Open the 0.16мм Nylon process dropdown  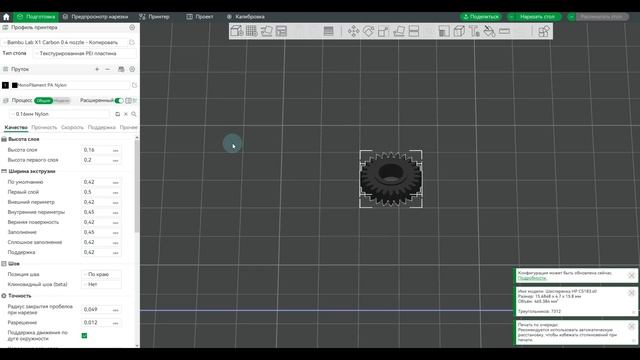pyautogui.click(x=60, y=114)
